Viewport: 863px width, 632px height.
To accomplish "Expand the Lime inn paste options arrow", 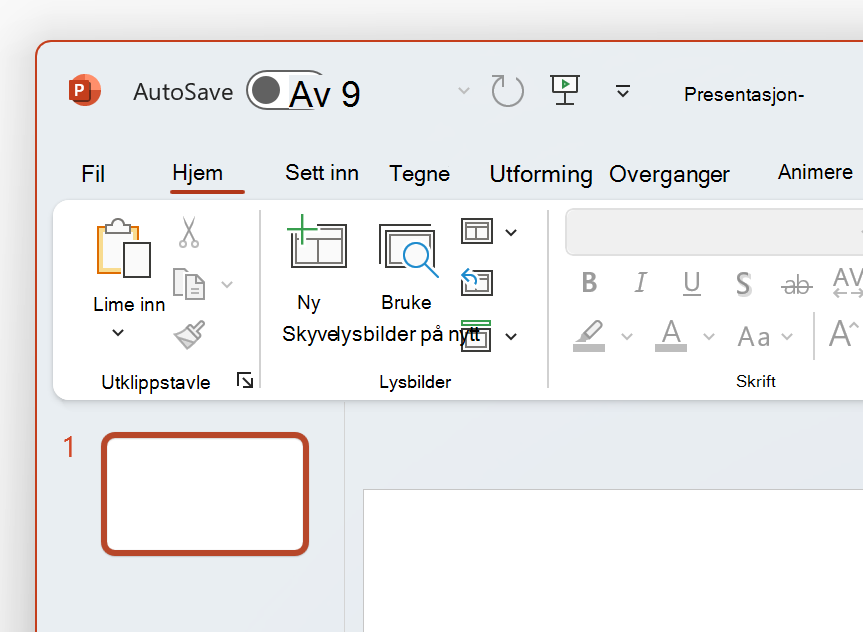I will [x=118, y=333].
